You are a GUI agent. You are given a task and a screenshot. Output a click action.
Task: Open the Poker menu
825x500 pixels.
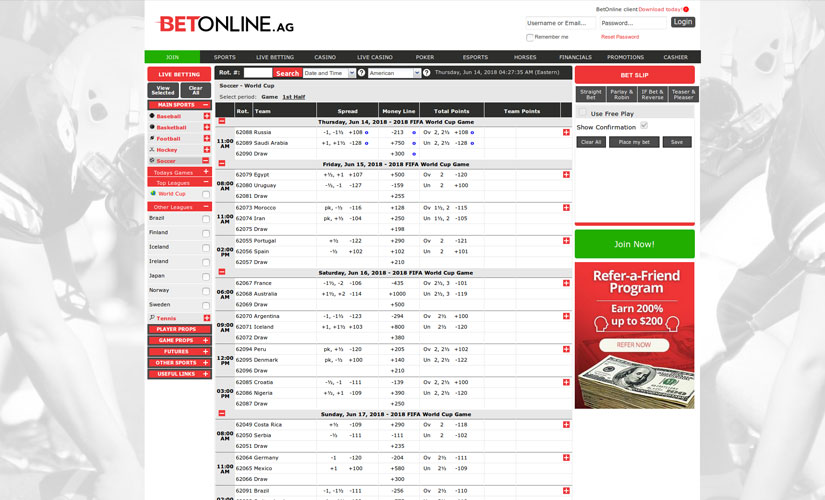[425, 57]
